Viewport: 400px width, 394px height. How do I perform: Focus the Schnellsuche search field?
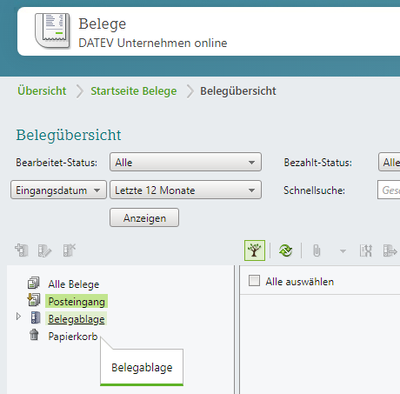389,190
